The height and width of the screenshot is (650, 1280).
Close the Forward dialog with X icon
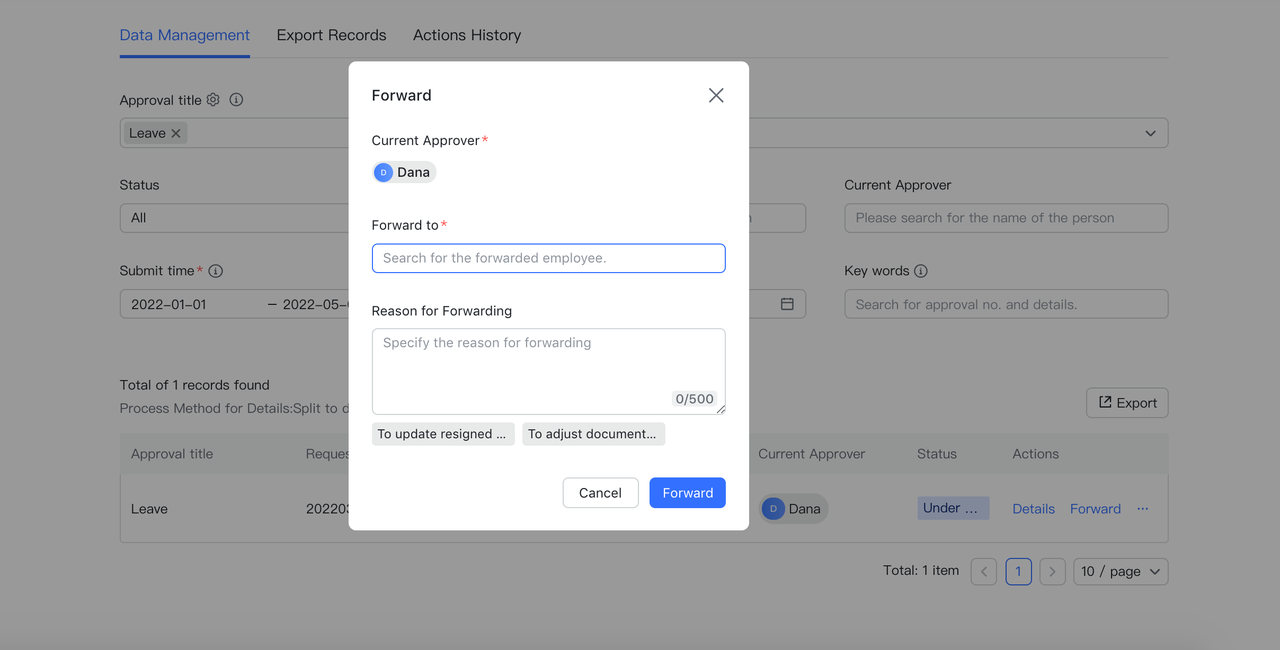click(x=716, y=95)
